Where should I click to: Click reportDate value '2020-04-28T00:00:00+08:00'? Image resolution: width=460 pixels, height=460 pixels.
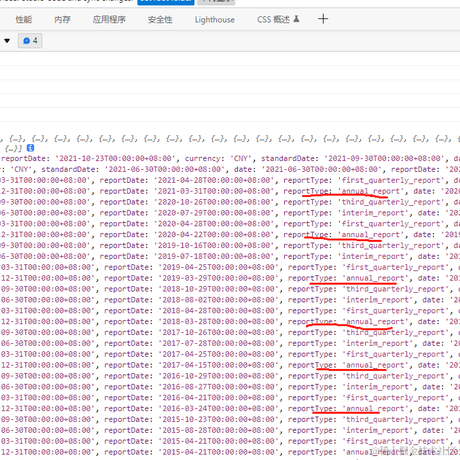coord(214,224)
